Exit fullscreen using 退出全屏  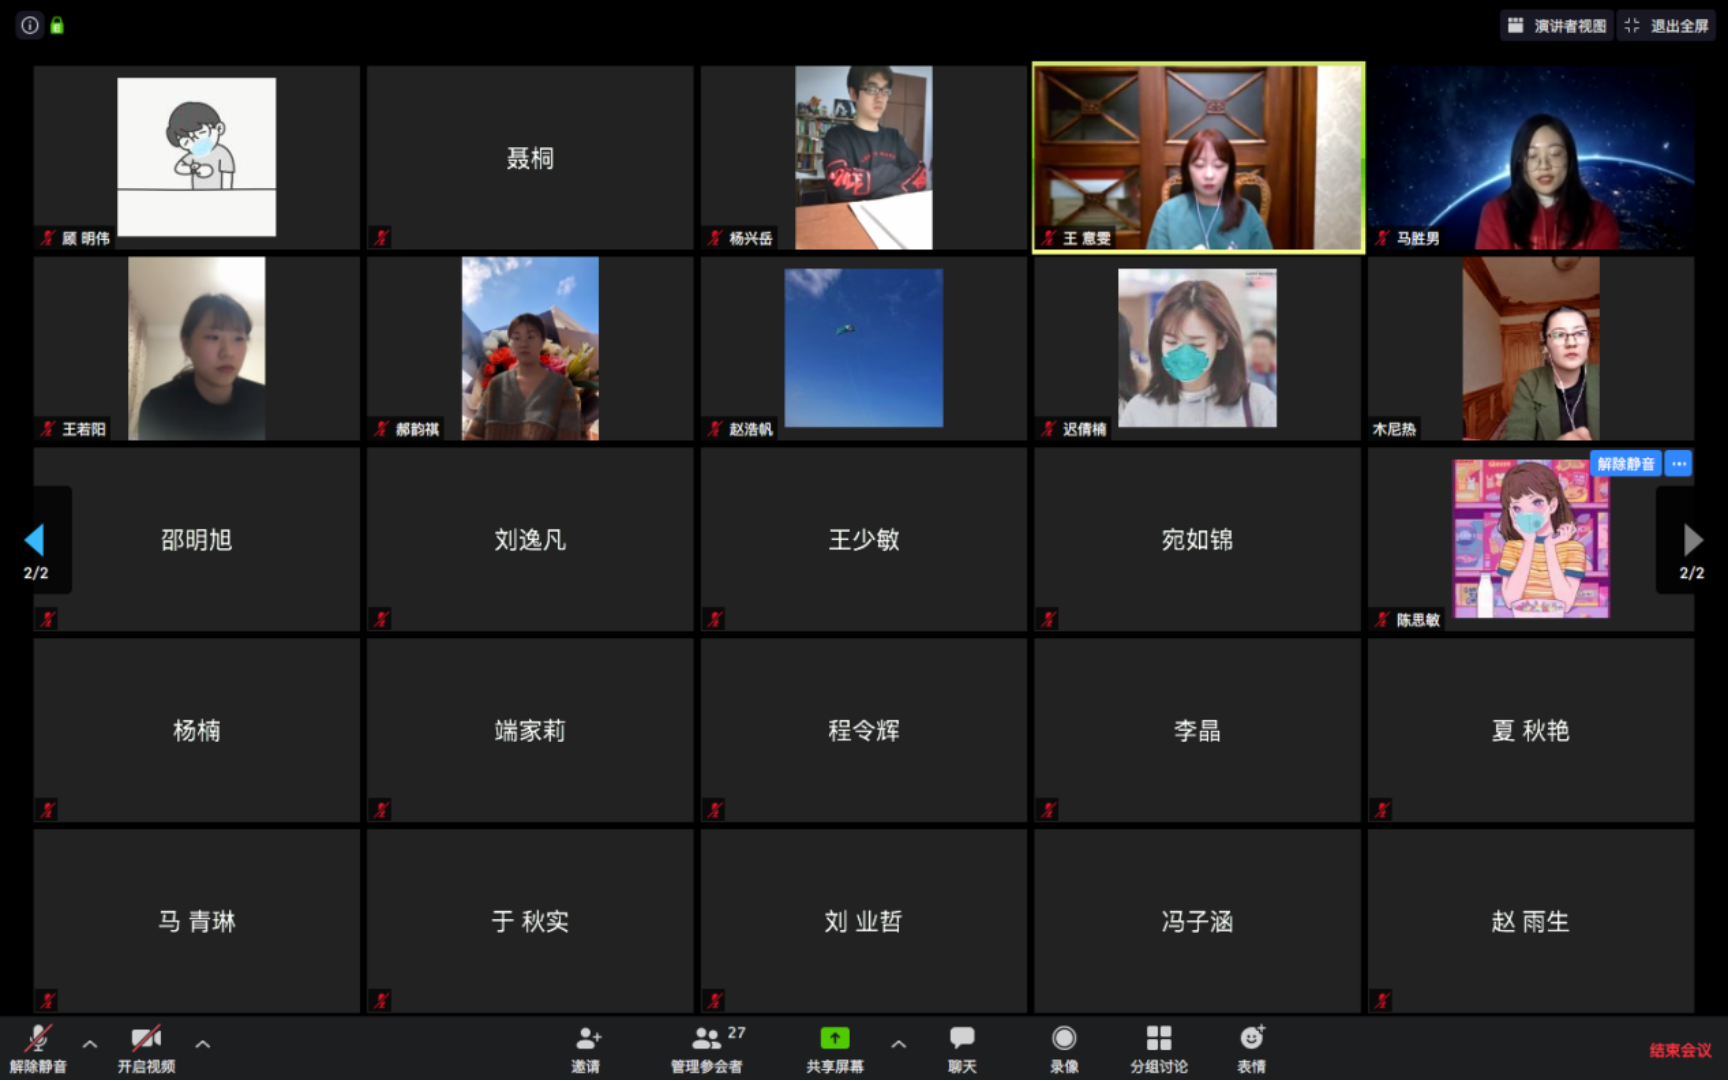pos(1665,25)
